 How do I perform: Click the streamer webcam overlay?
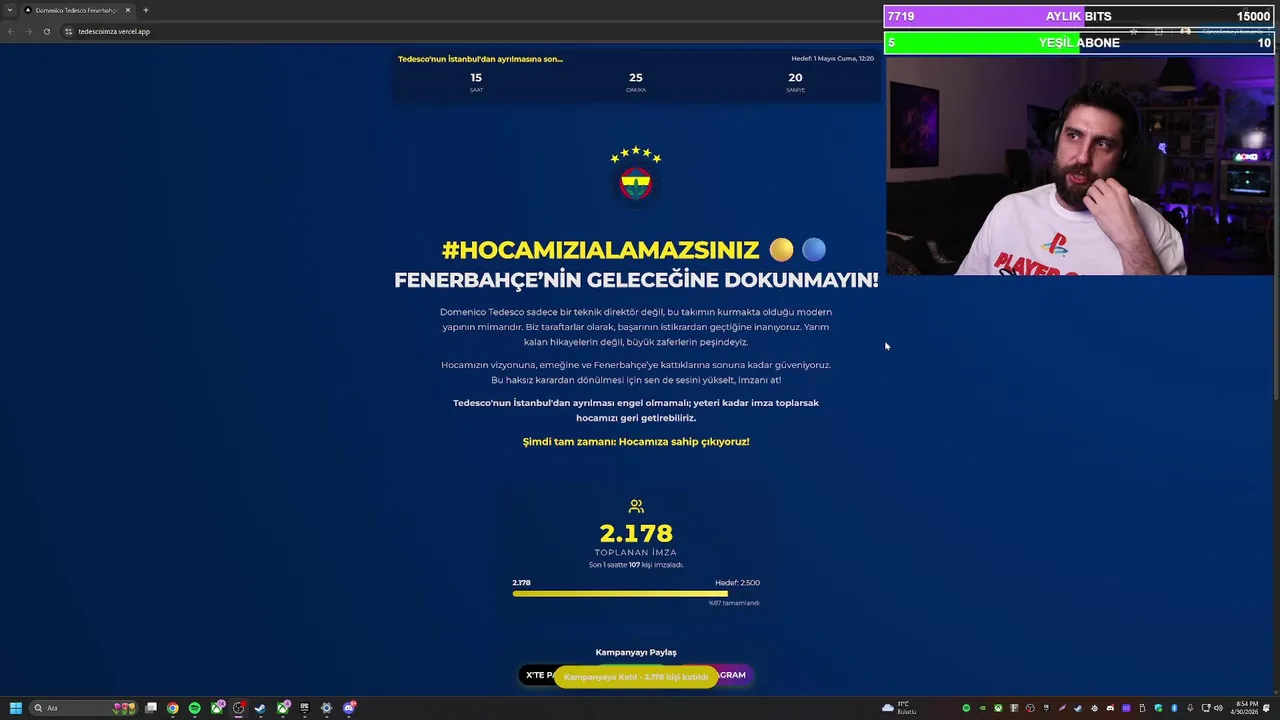(x=1080, y=165)
